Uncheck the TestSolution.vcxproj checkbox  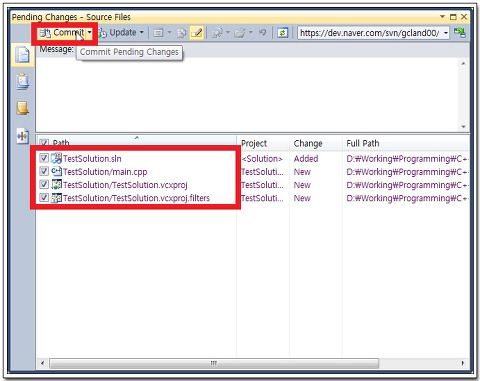[44, 184]
